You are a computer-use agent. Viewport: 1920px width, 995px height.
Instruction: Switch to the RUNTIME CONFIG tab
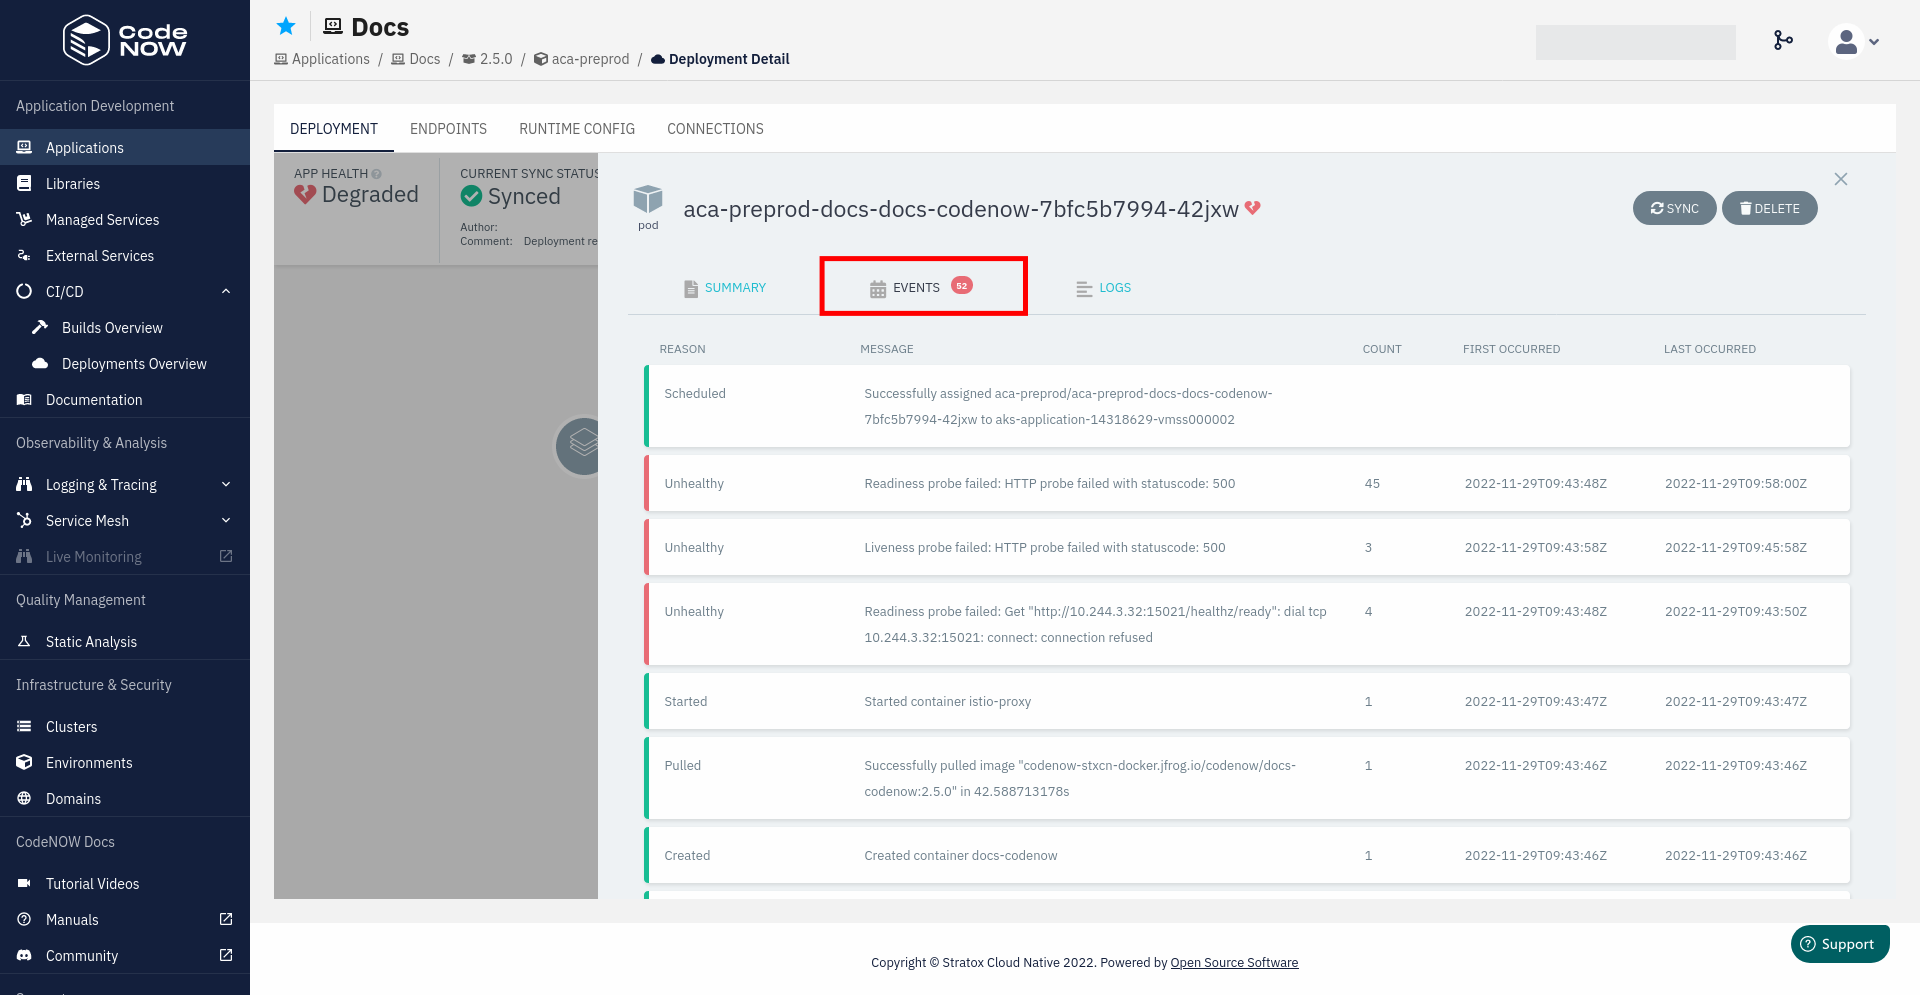[x=577, y=129]
